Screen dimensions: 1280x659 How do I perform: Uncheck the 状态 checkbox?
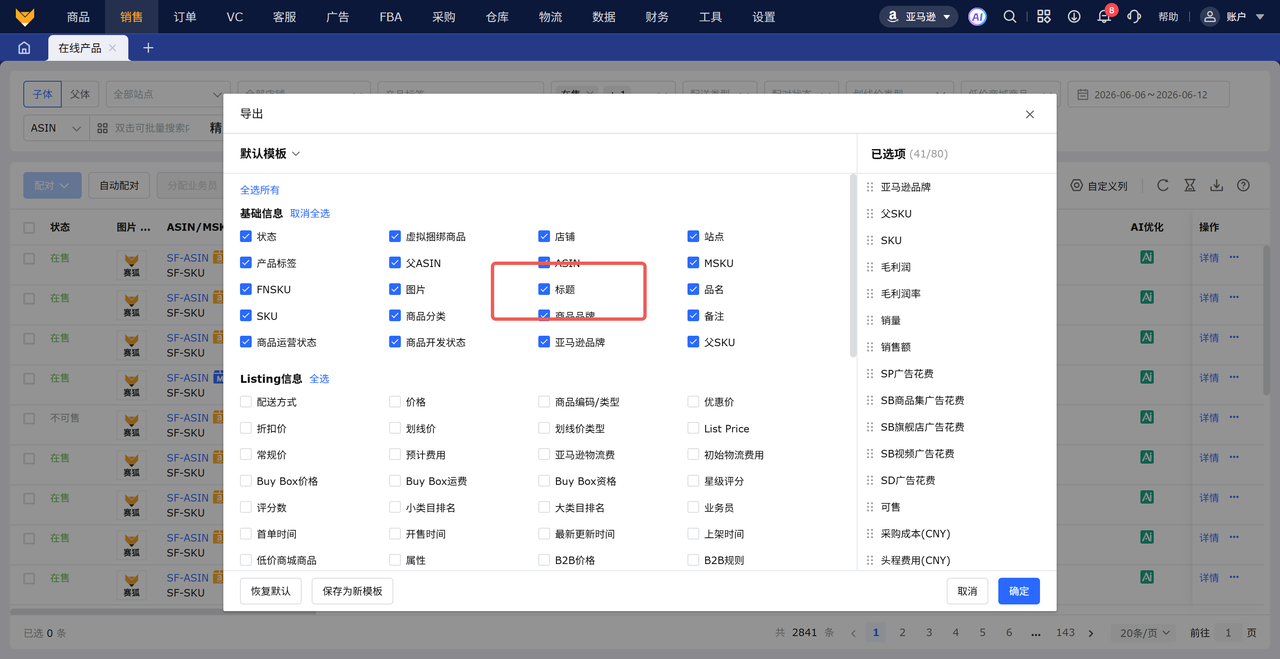coord(246,237)
